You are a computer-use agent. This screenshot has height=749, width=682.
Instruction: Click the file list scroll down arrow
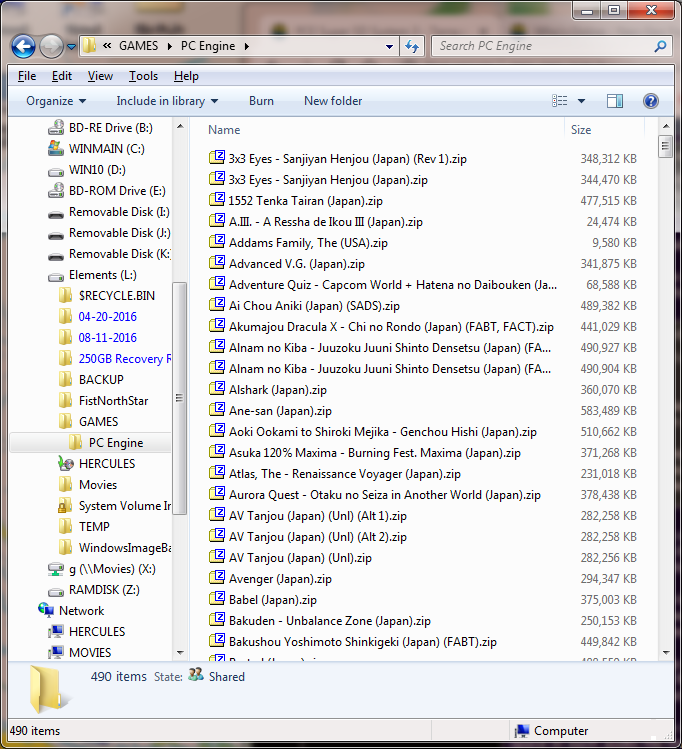point(666,653)
